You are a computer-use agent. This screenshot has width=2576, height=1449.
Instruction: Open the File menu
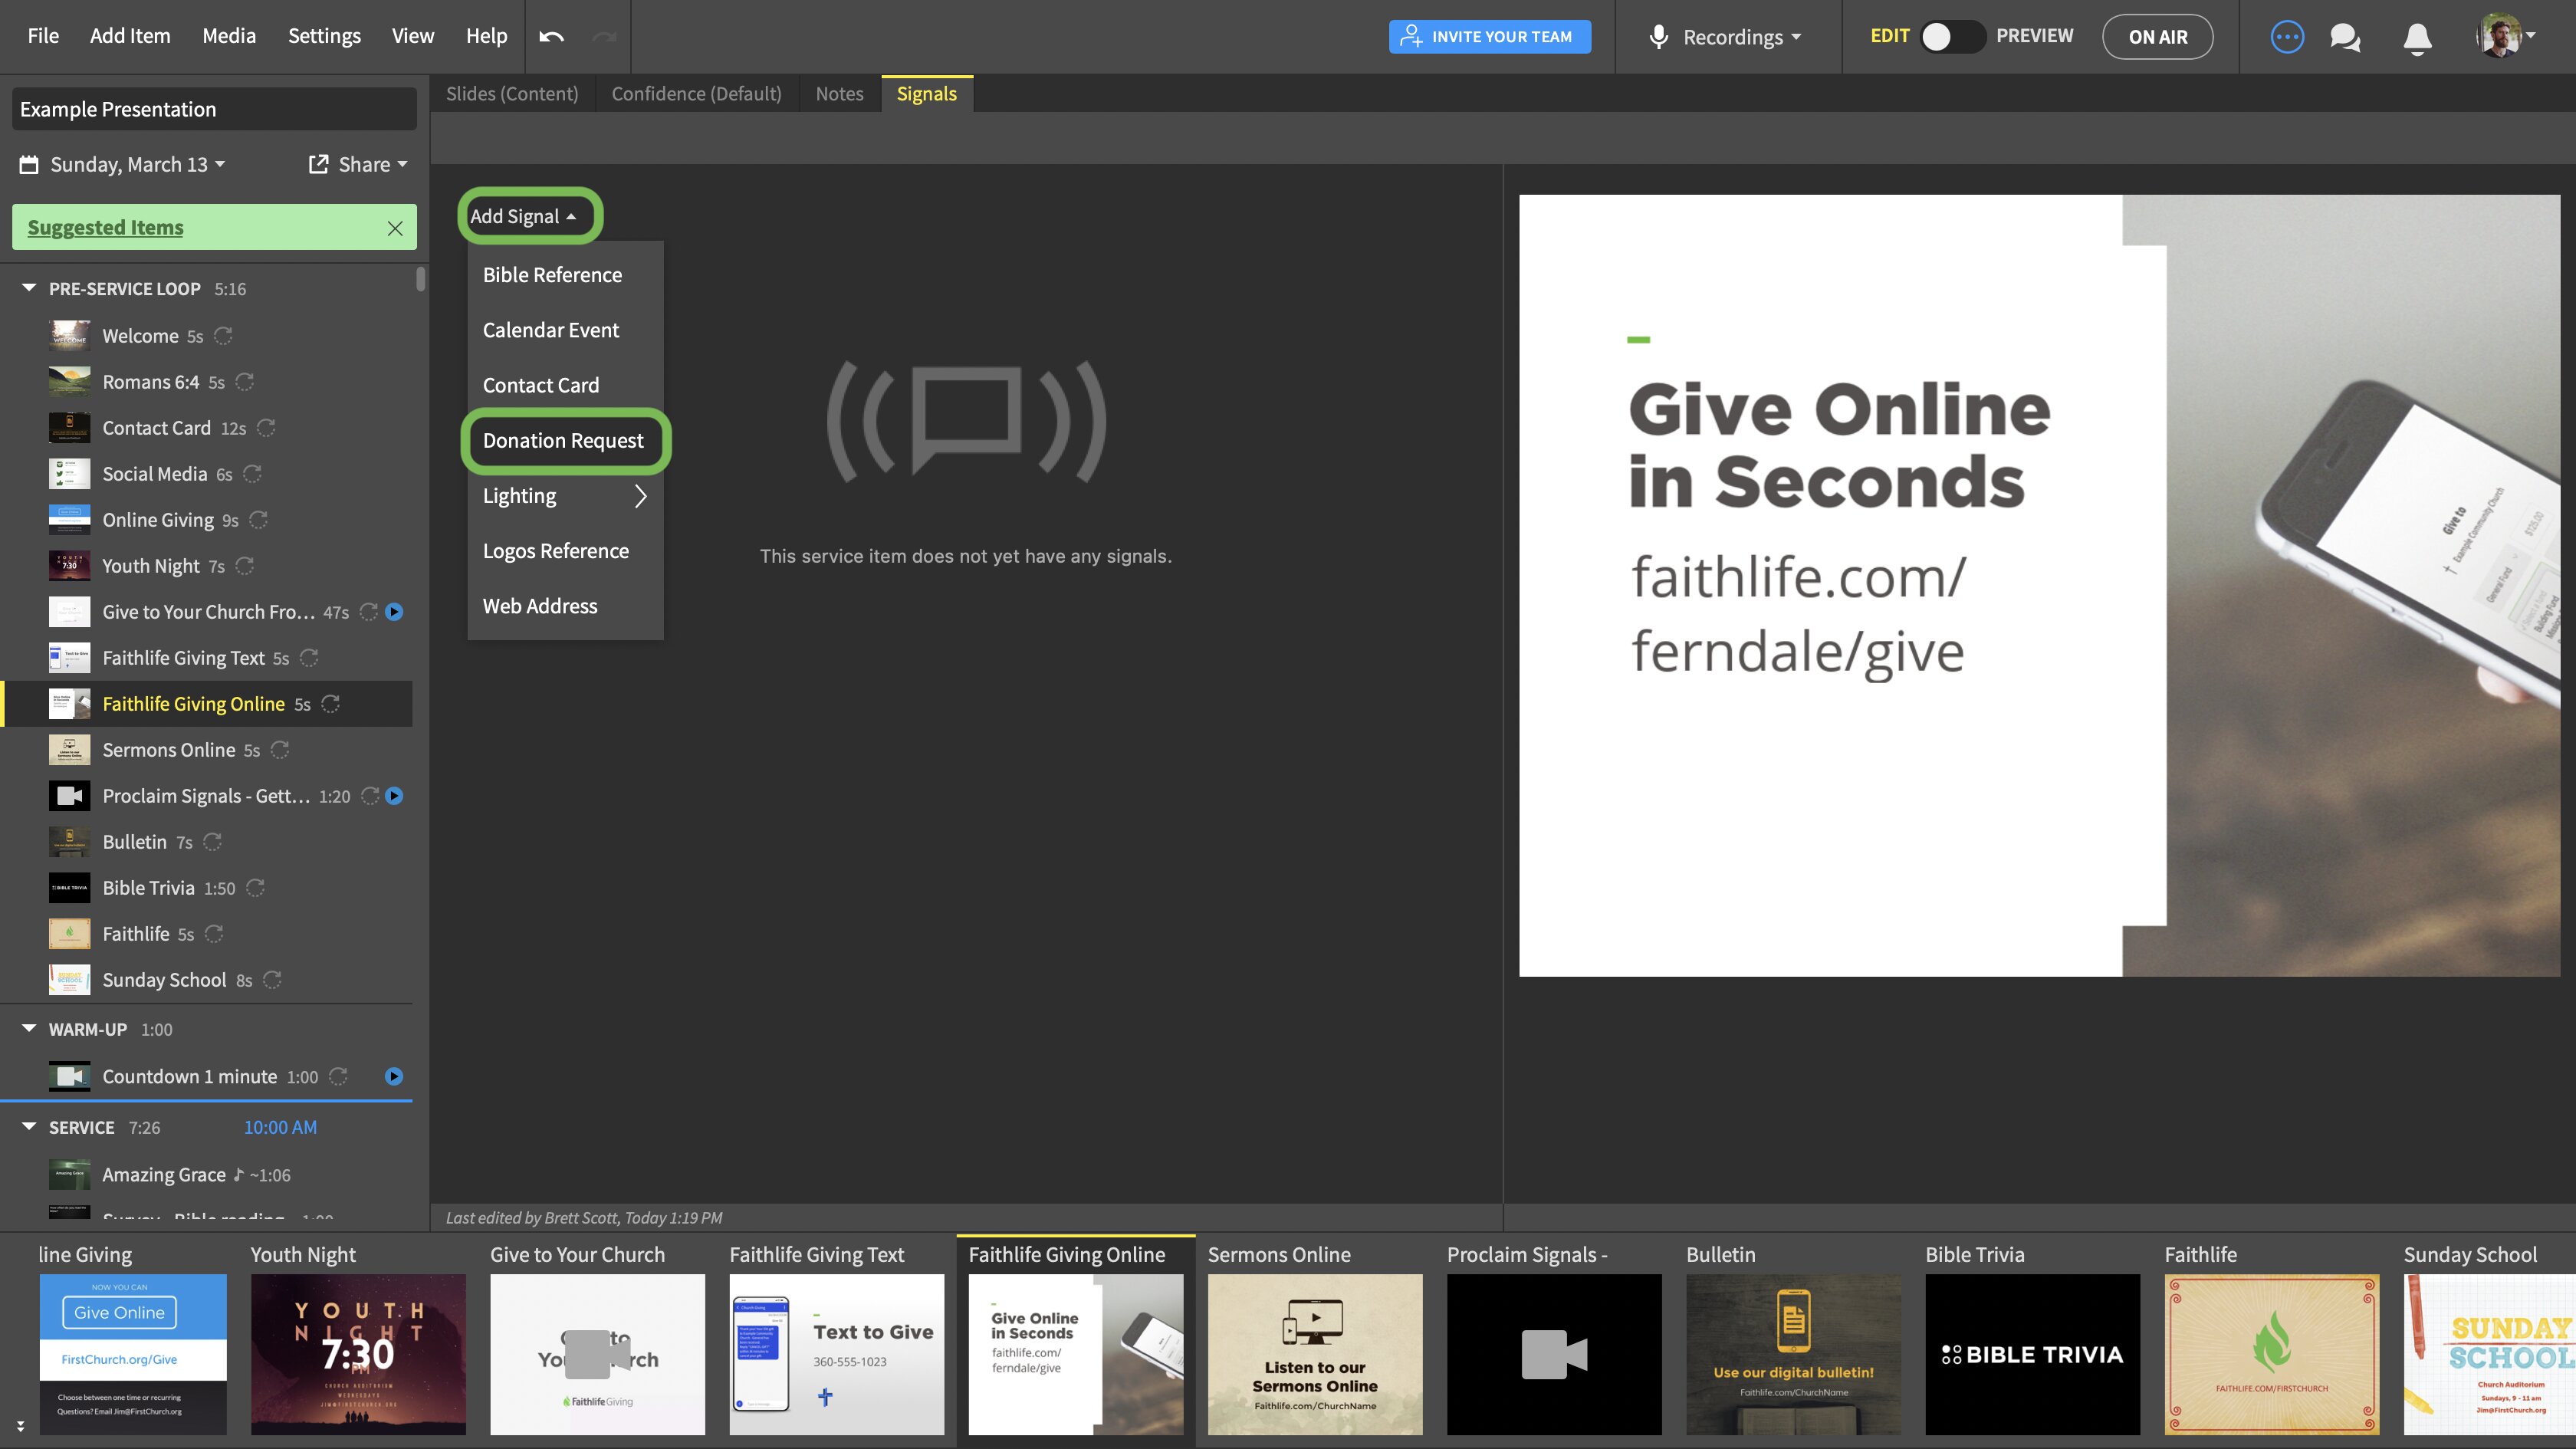pyautogui.click(x=43, y=36)
